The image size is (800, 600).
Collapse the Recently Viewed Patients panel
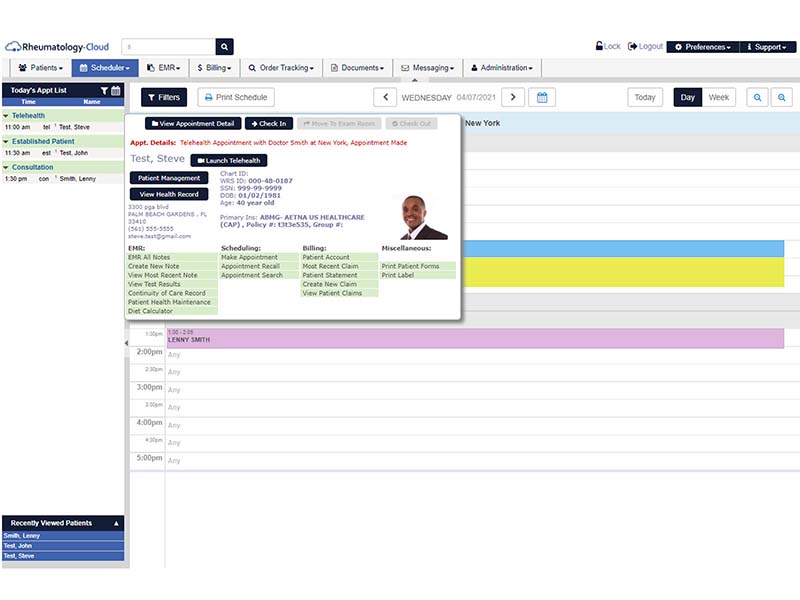point(116,523)
